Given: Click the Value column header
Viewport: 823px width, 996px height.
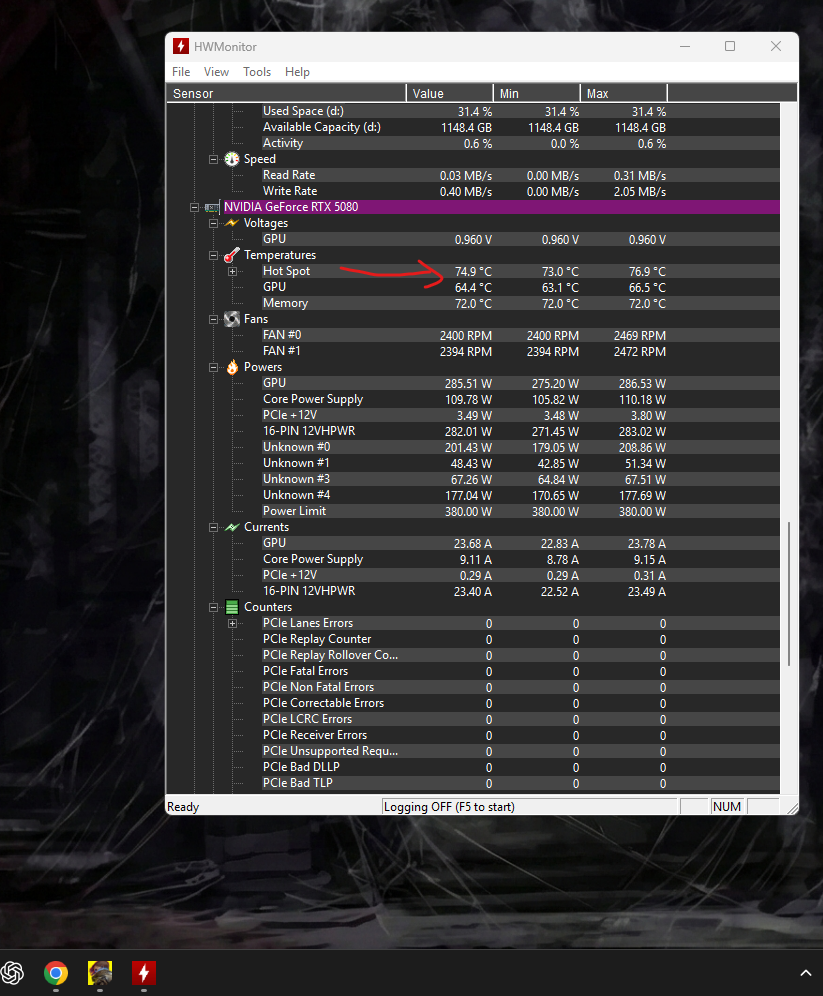Looking at the screenshot, I should [x=450, y=93].
